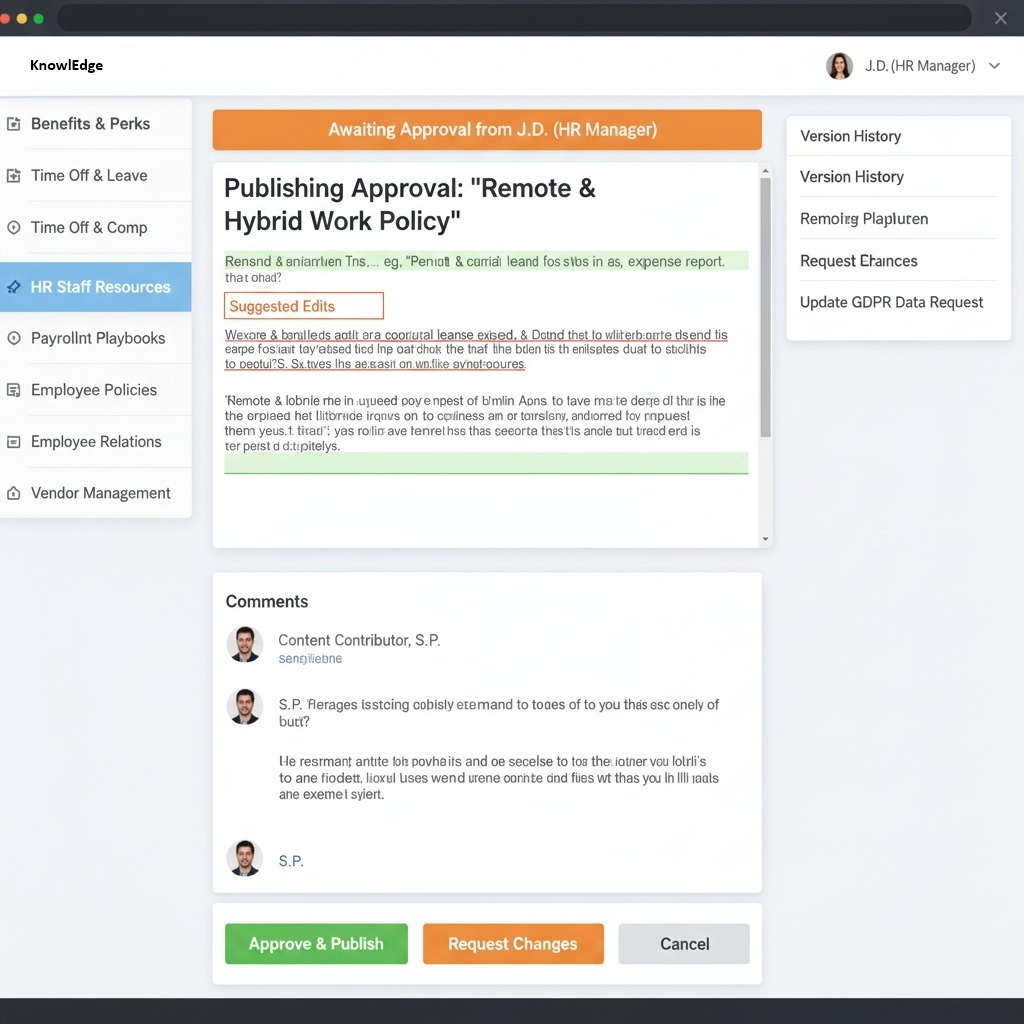Click the Request Changes button
The width and height of the screenshot is (1024, 1024).
[513, 944]
